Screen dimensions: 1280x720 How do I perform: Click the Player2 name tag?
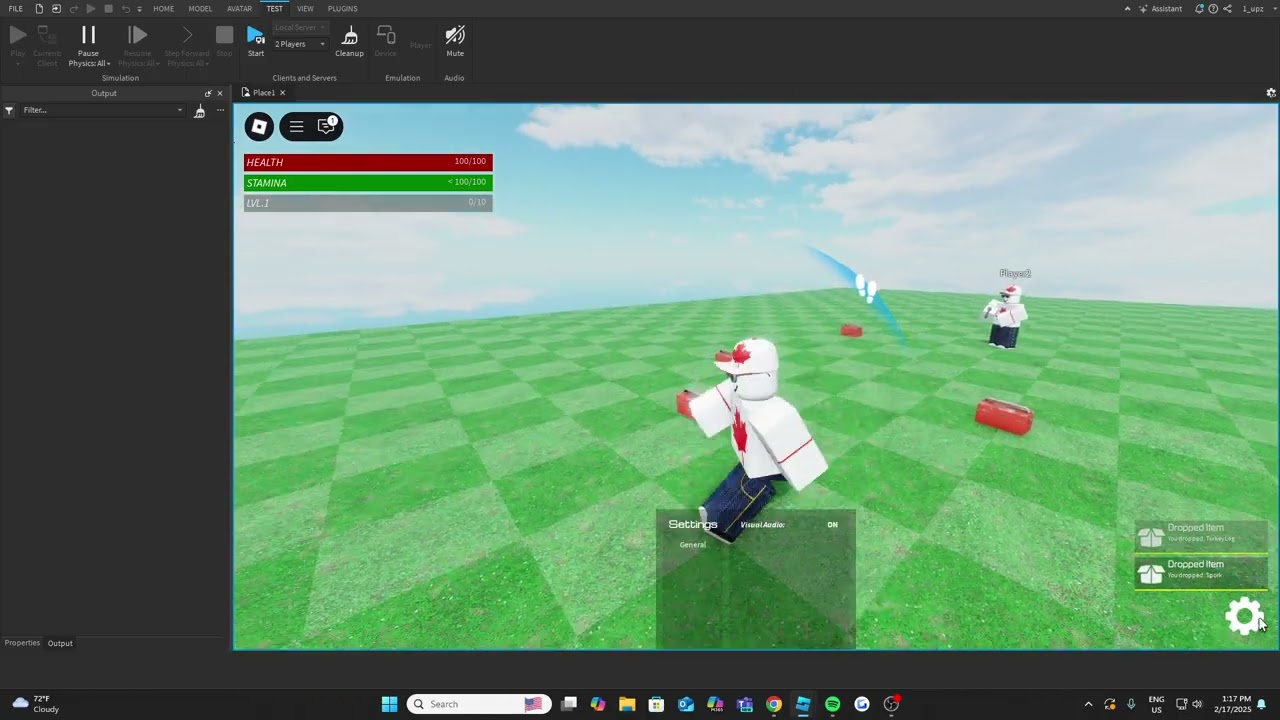pyautogui.click(x=1015, y=274)
